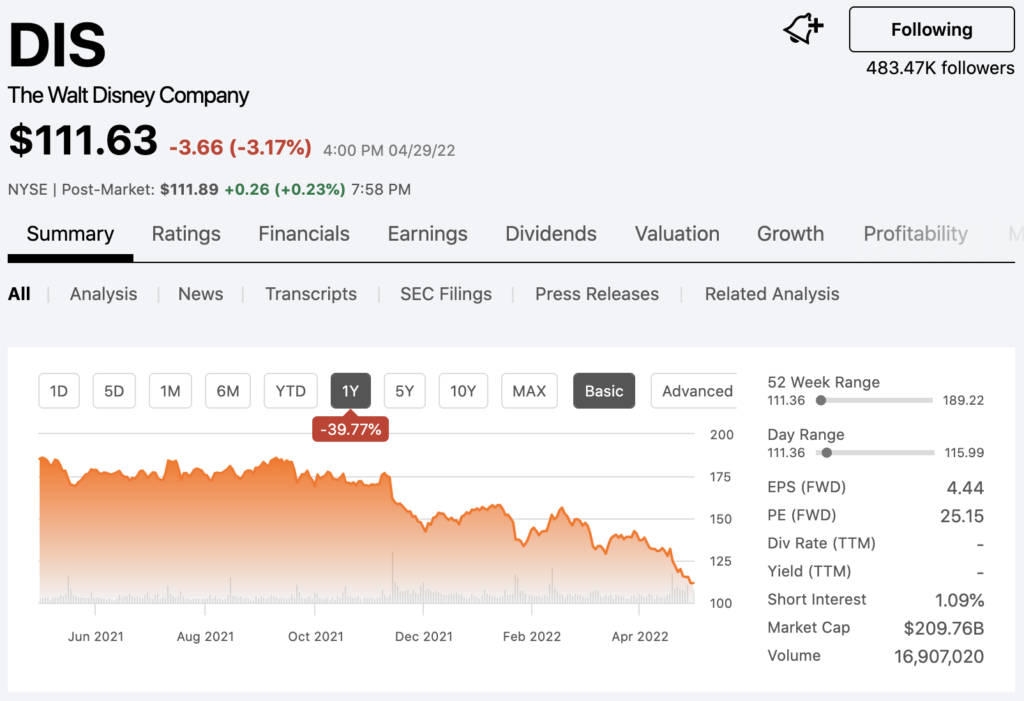Viewport: 1024px width, 701px height.
Task: Filter by Analysis
Action: (x=103, y=294)
